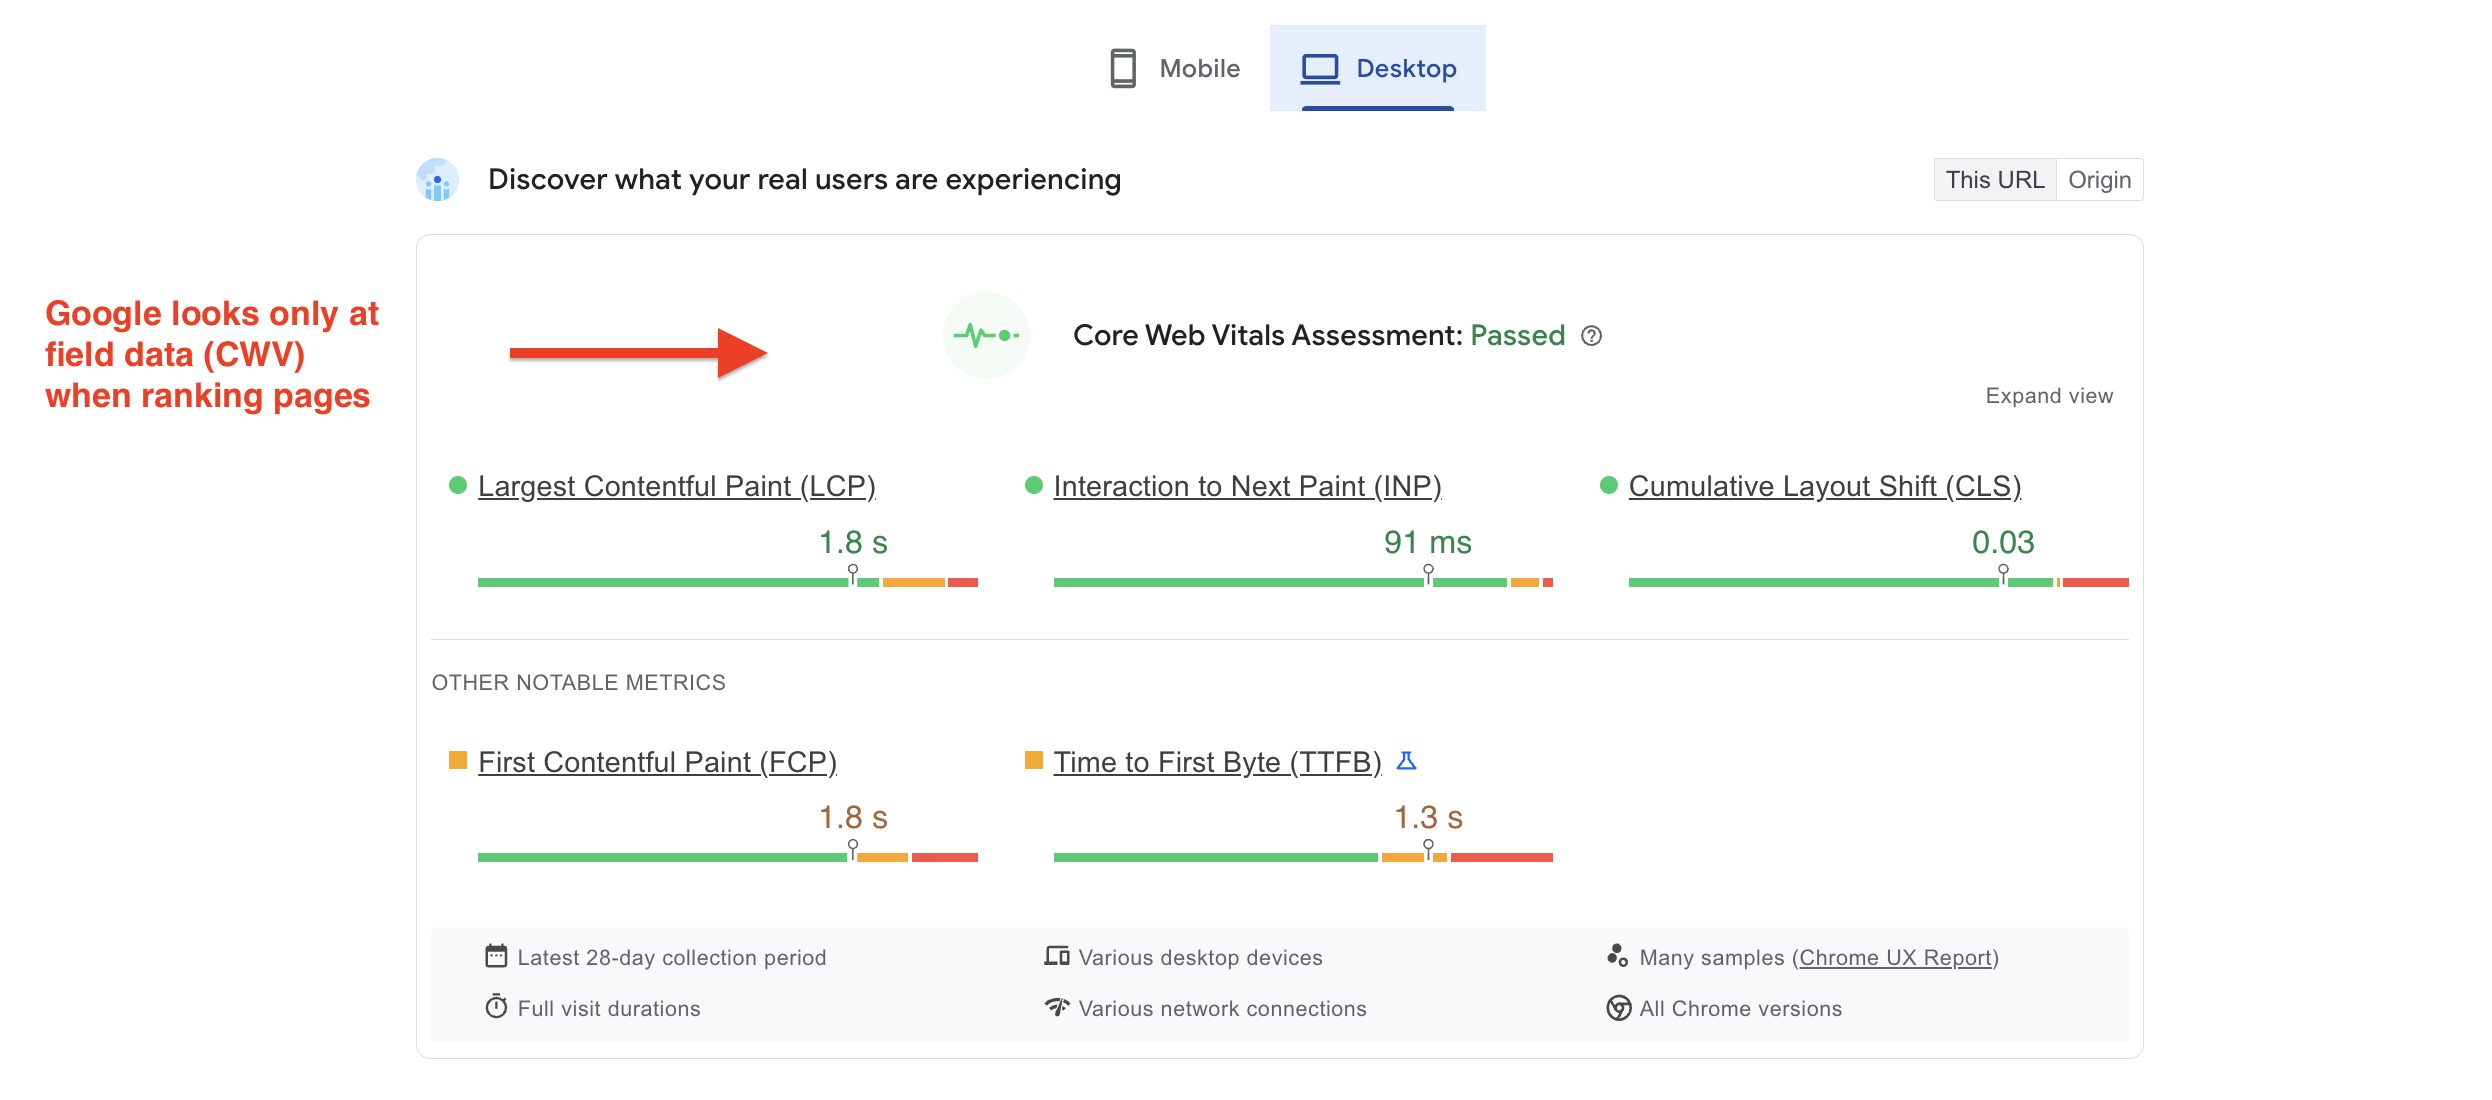
Task: Click the green dot next to LCP
Action: point(458,485)
